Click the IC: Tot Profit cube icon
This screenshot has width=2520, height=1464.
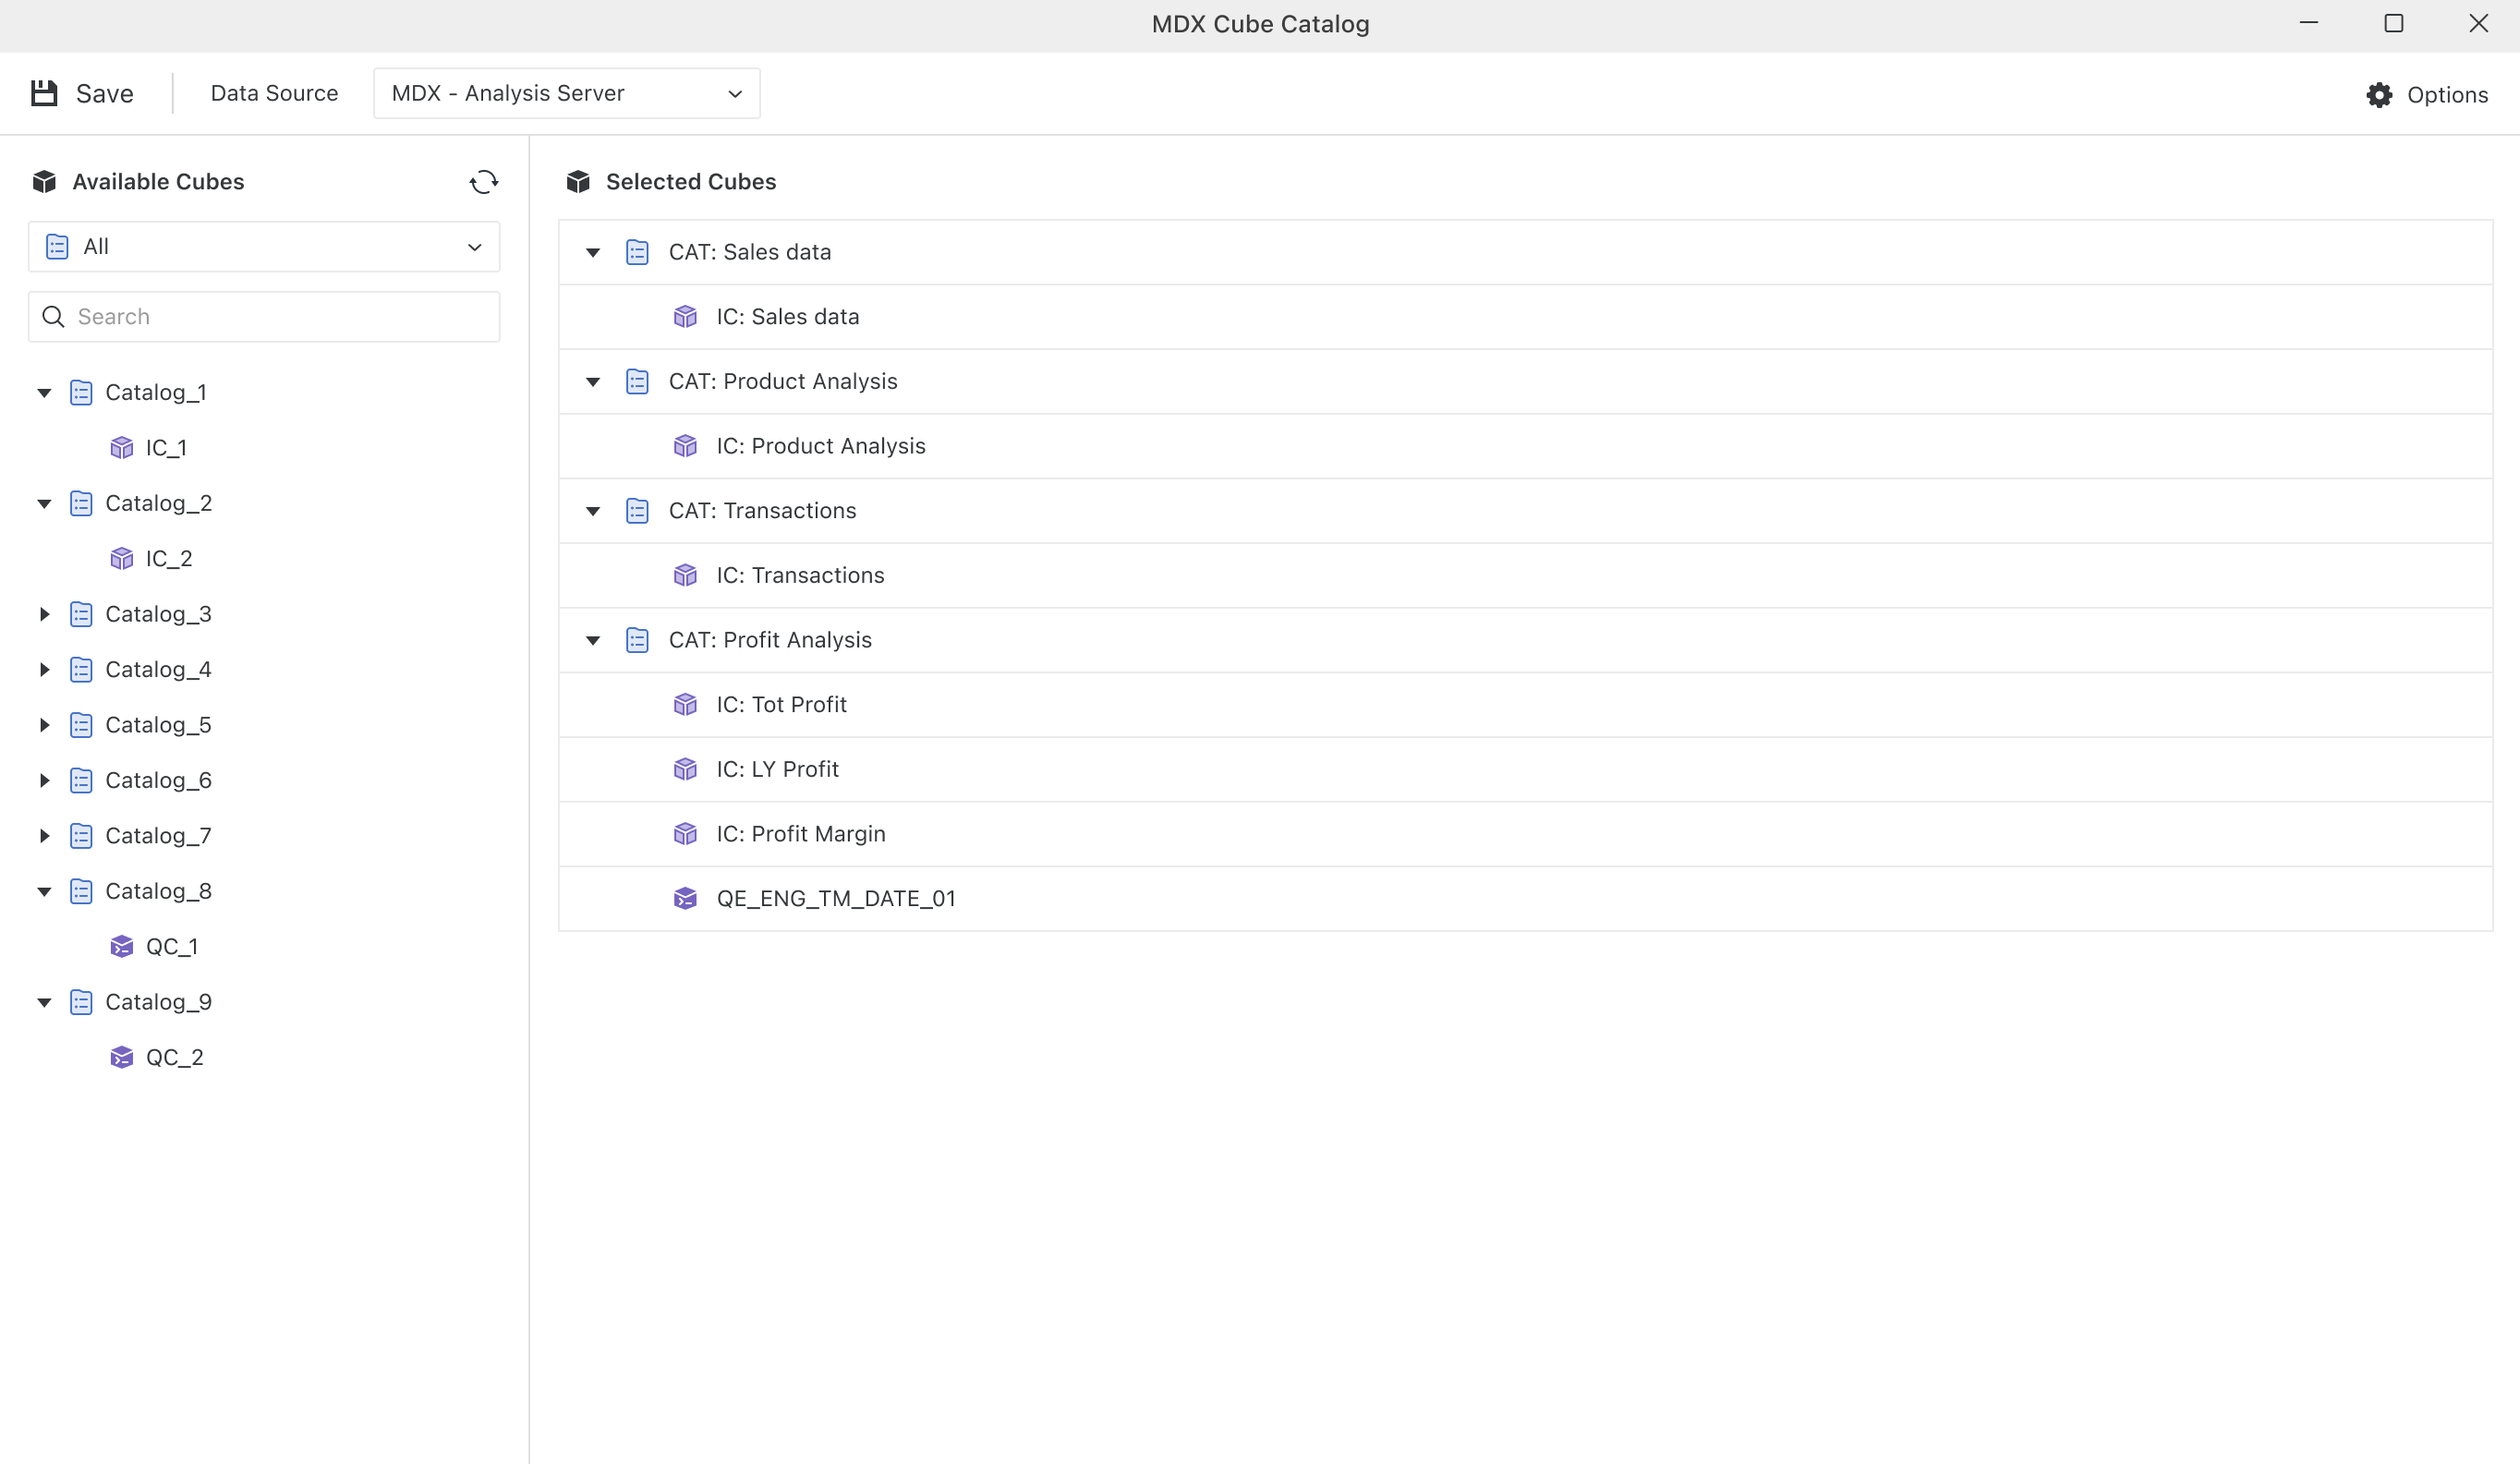[685, 705]
